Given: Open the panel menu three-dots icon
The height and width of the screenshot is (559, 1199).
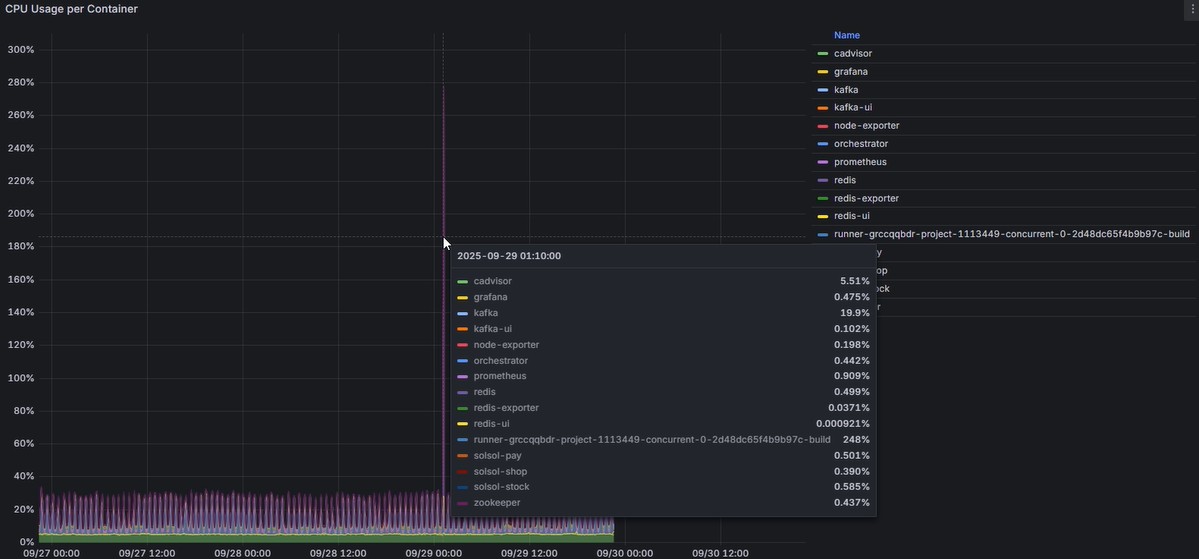Looking at the screenshot, I should click(x=1192, y=9).
